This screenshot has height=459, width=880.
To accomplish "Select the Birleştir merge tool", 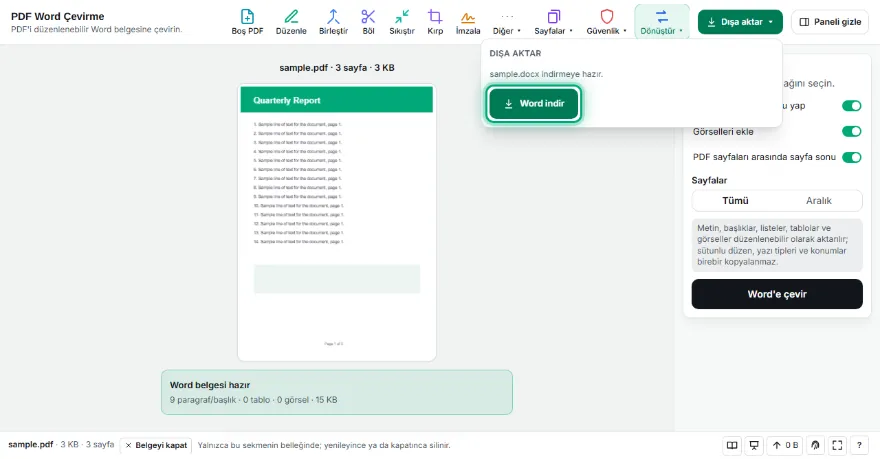I will [333, 22].
